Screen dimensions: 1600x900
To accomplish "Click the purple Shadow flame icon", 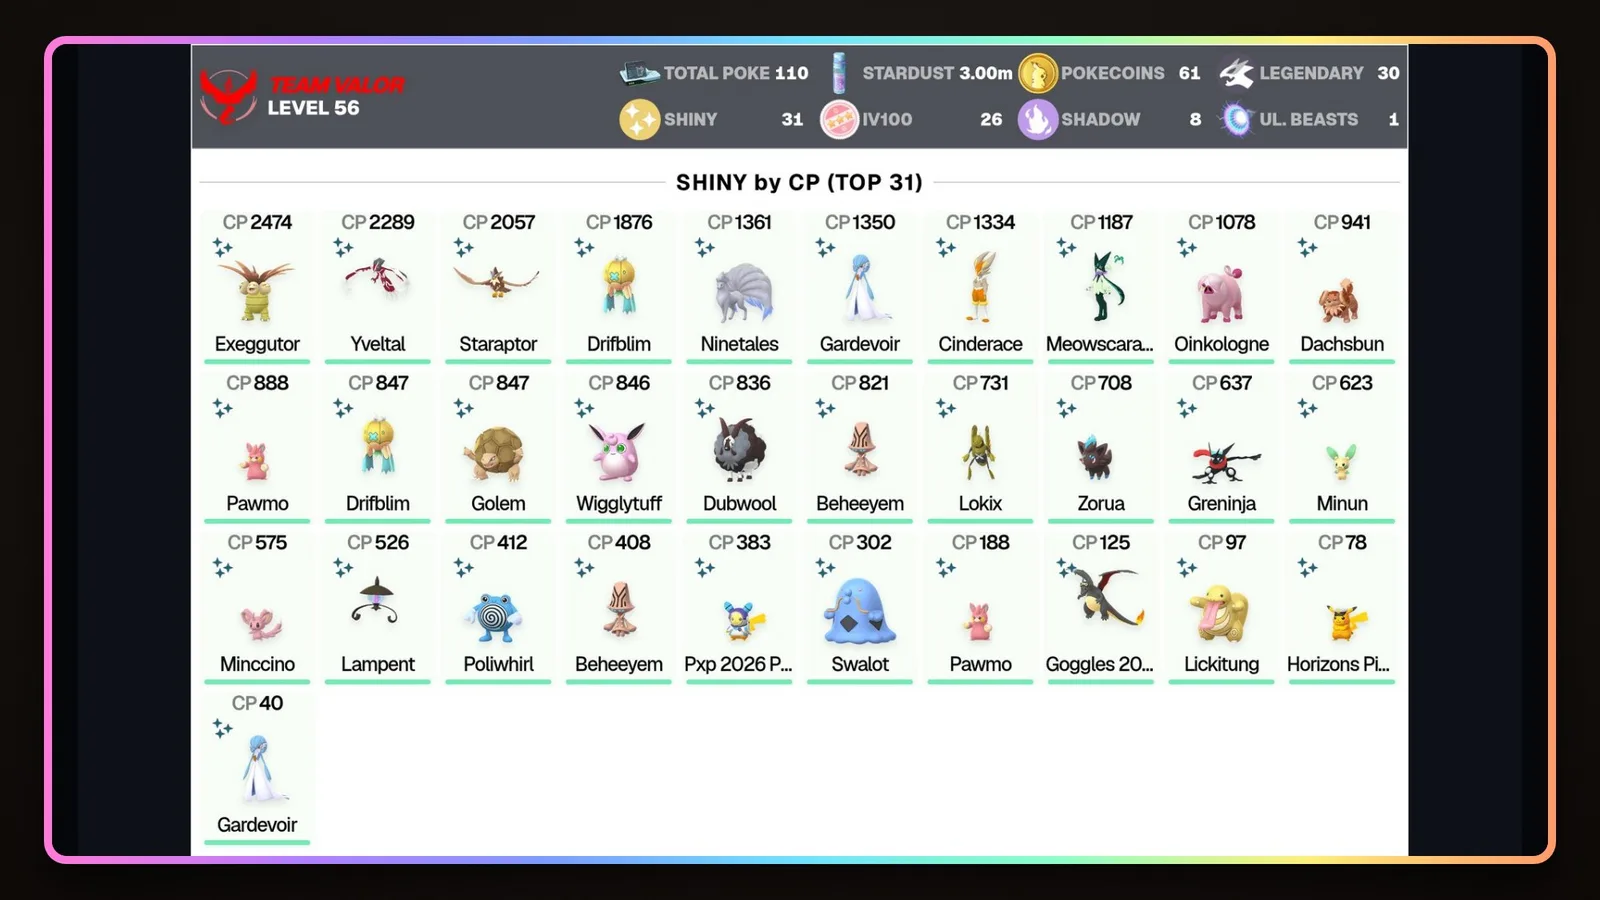I will coord(1038,119).
